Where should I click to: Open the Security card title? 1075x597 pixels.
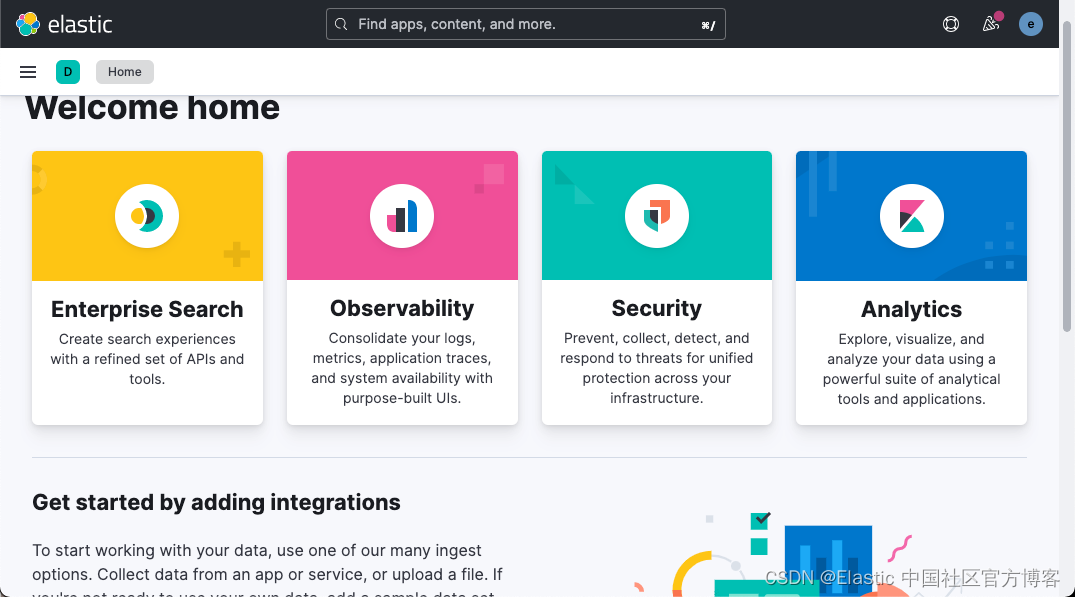(x=657, y=308)
